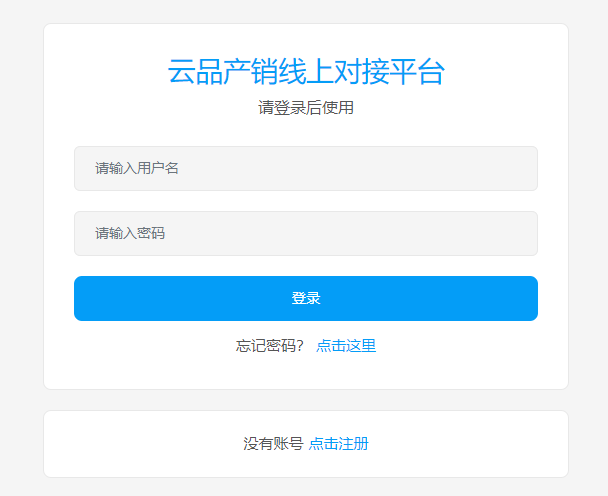Click the 忘记密码? label text
608x496 pixels.
point(269,346)
